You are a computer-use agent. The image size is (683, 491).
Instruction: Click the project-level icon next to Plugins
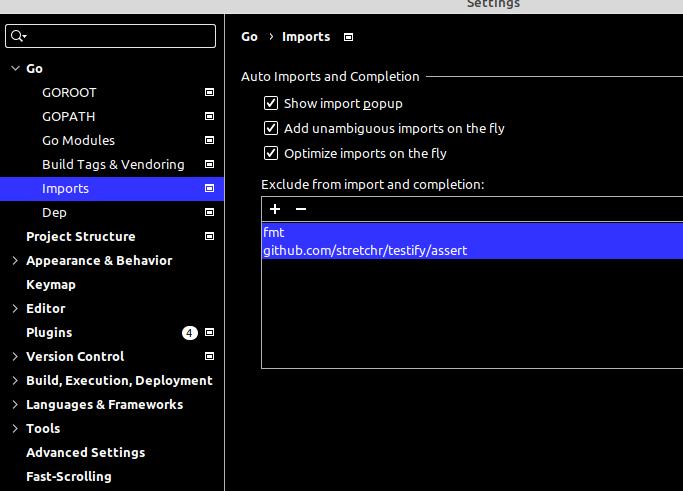[x=210, y=332]
